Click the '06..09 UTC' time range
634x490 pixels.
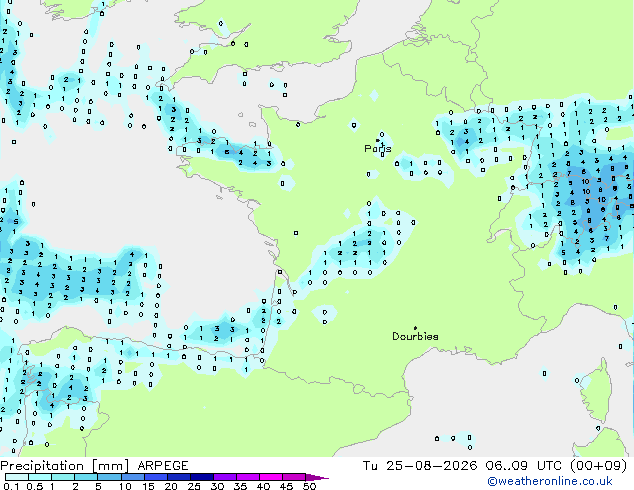(x=524, y=466)
